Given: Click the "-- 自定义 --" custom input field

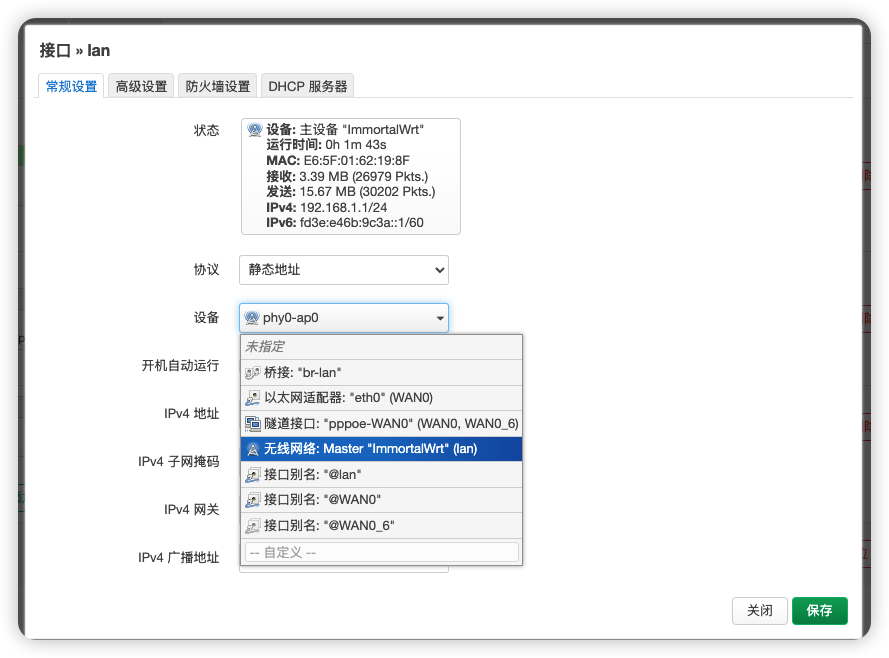Looking at the screenshot, I should (380, 551).
